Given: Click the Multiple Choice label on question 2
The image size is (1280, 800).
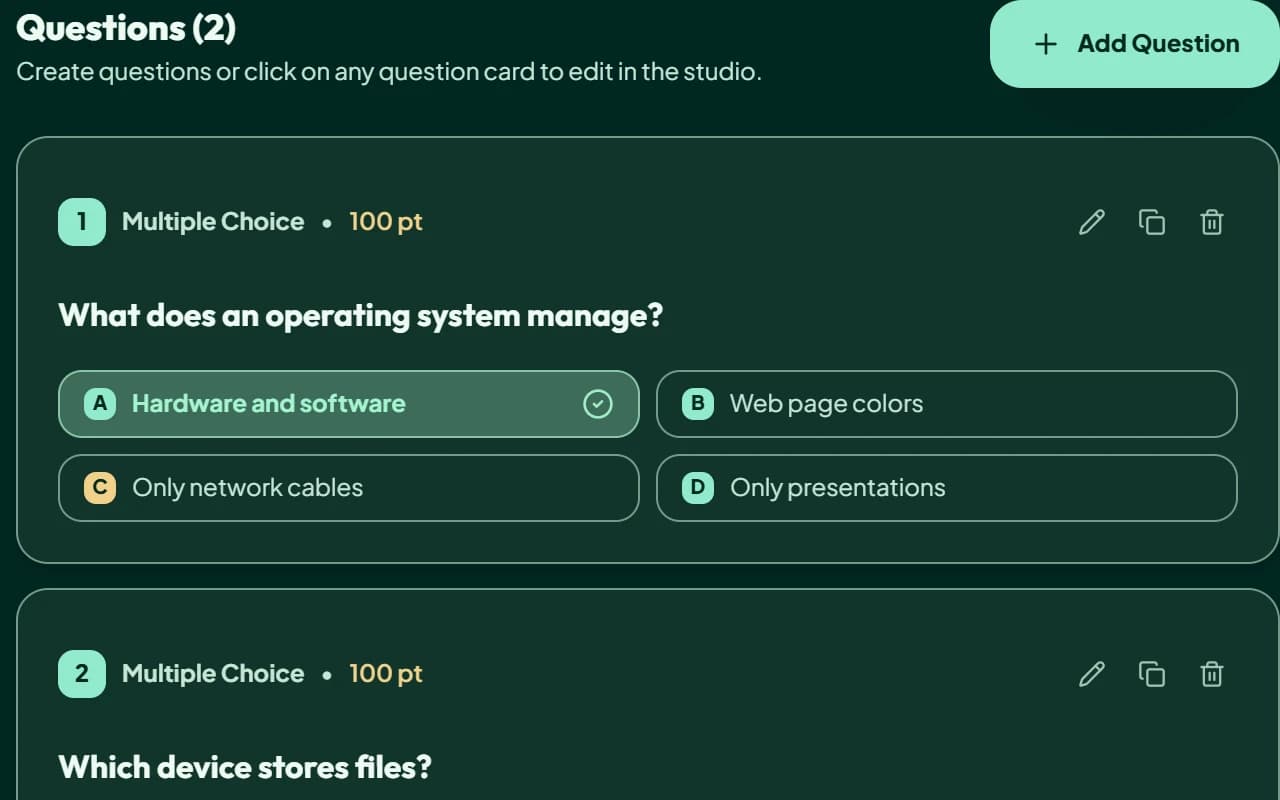Looking at the screenshot, I should coord(213,674).
